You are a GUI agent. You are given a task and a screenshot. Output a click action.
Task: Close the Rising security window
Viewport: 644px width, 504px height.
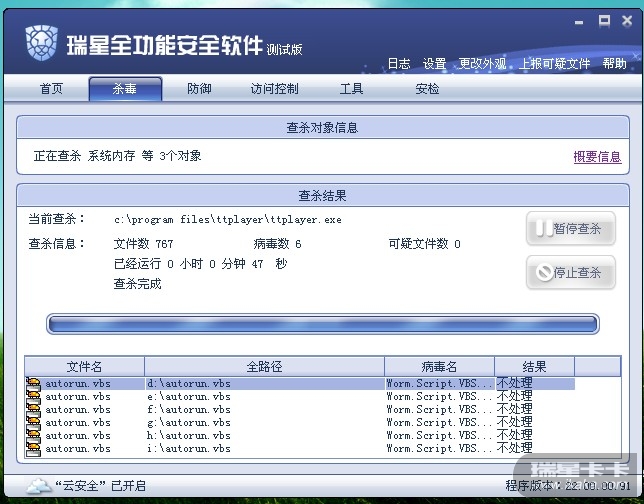point(627,21)
